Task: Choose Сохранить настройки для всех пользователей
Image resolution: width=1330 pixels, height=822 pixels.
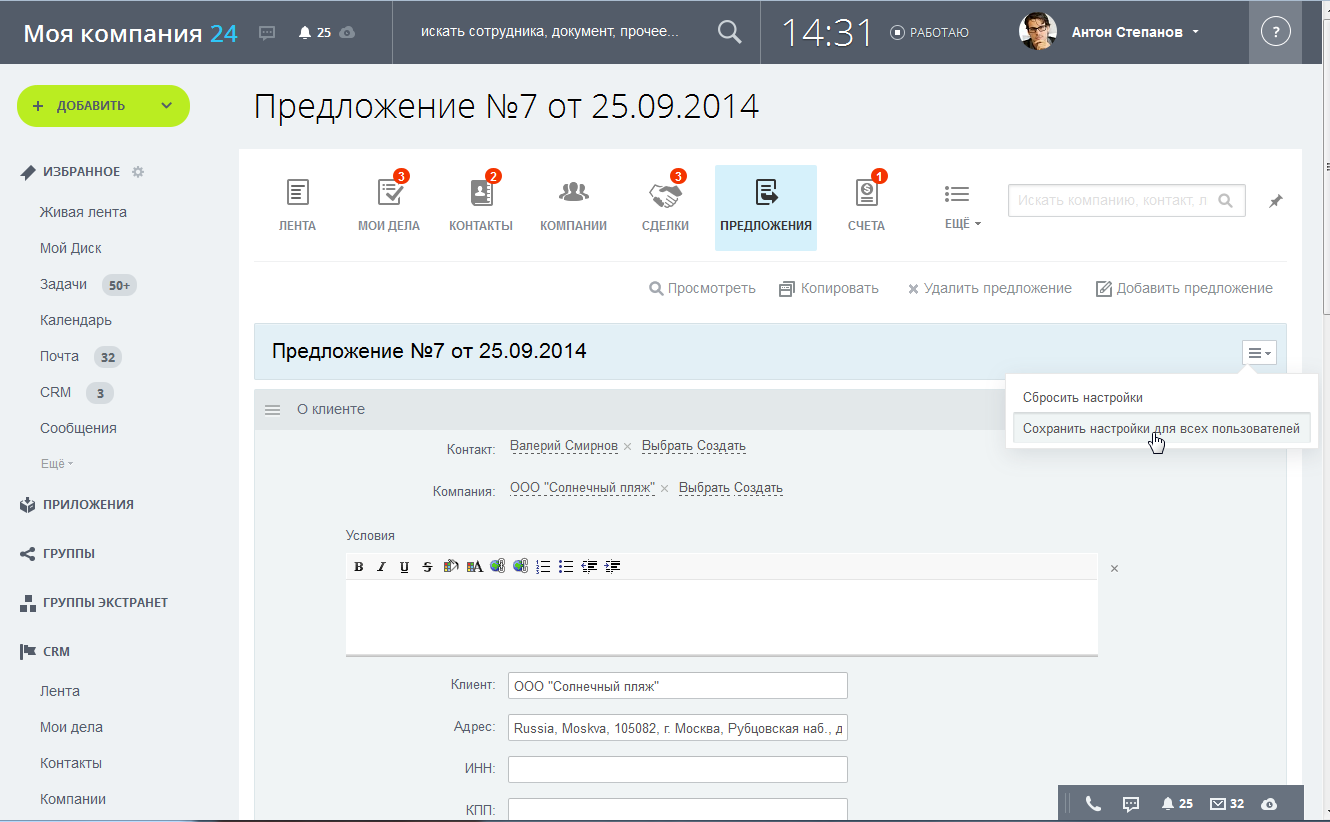Action: coord(1160,429)
